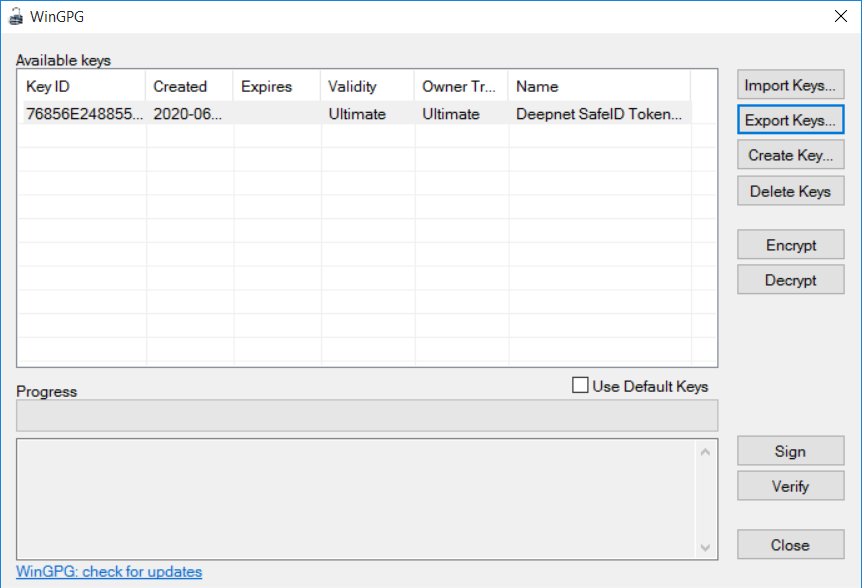862x588 pixels.
Task: Open the Import Keys dialog
Action: [790, 86]
